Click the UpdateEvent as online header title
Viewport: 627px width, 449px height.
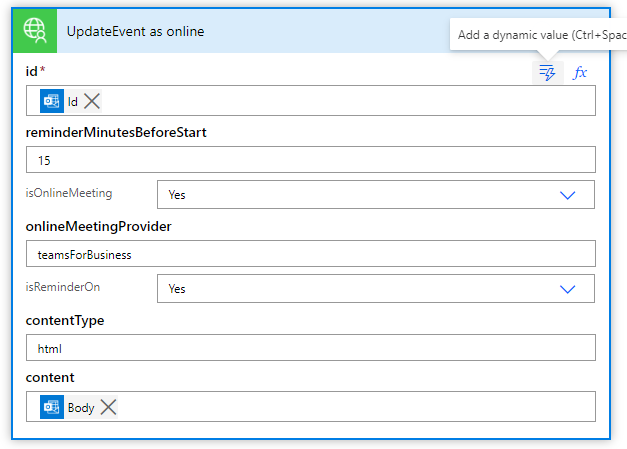[x=136, y=31]
